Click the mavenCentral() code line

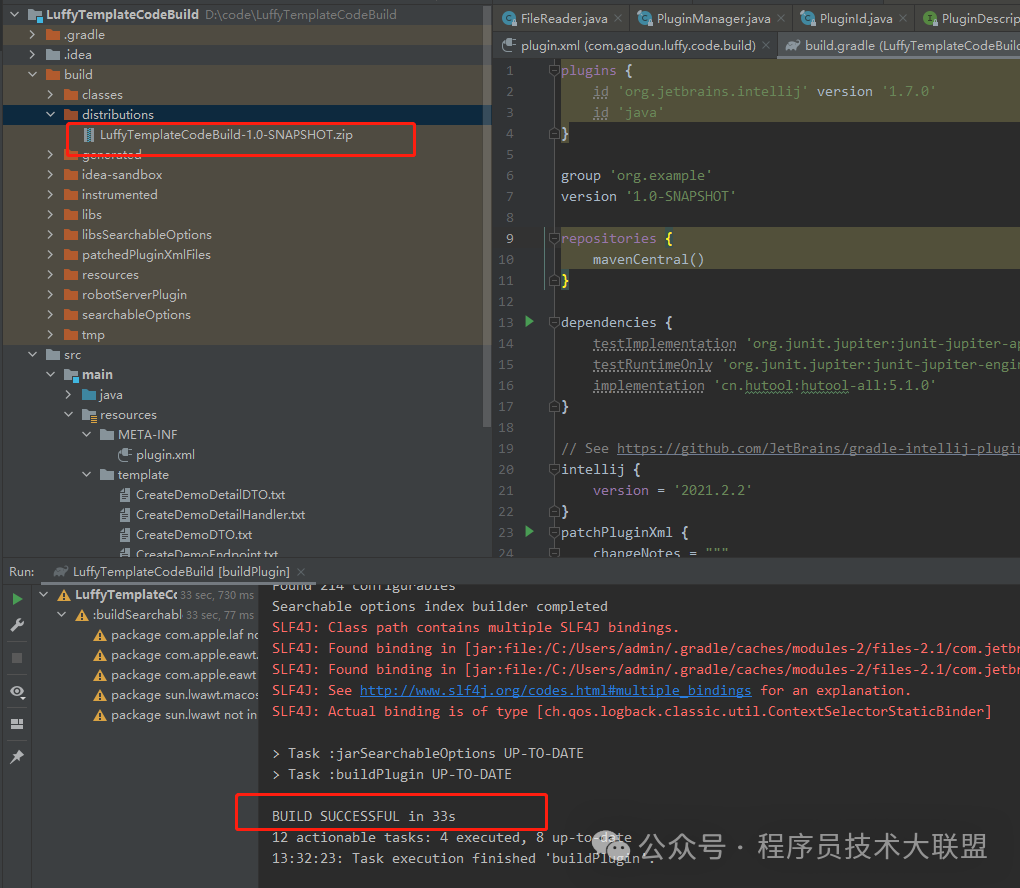[648, 260]
